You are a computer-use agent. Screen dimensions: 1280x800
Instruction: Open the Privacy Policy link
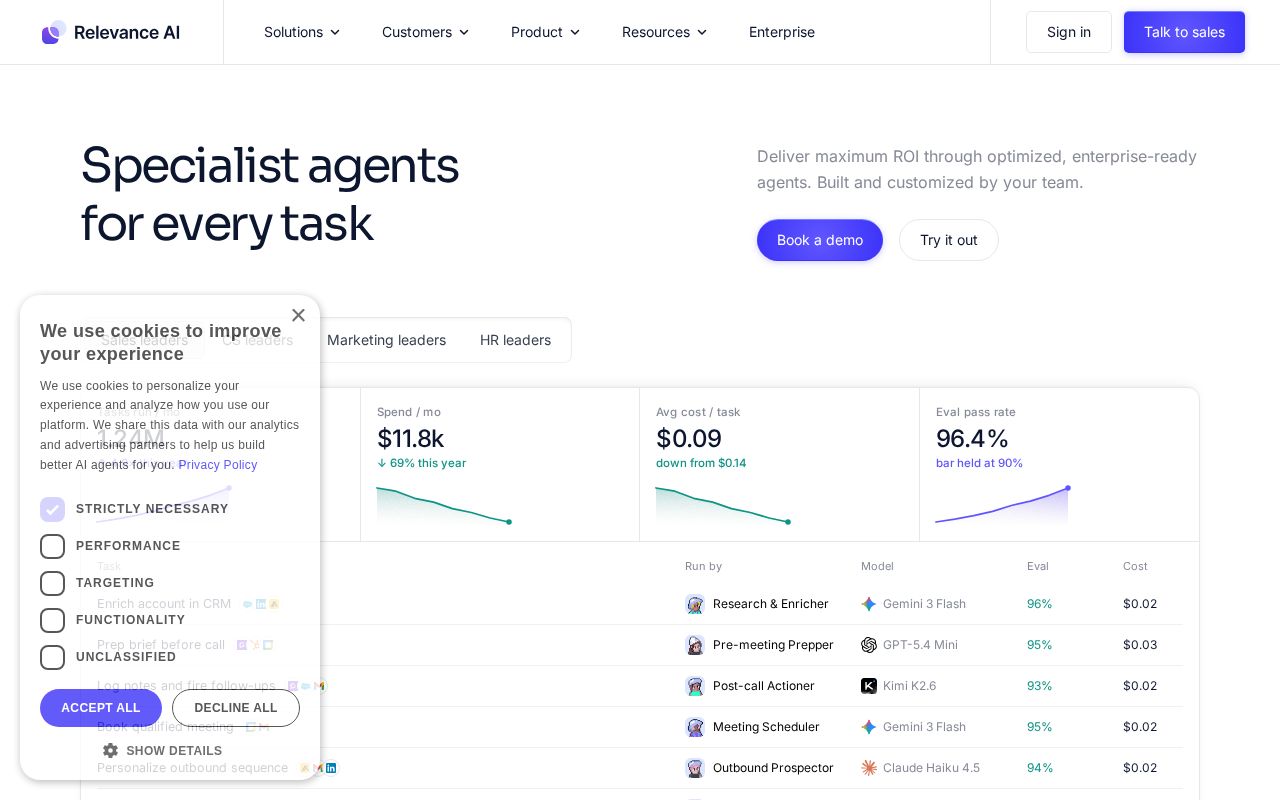[218, 465]
